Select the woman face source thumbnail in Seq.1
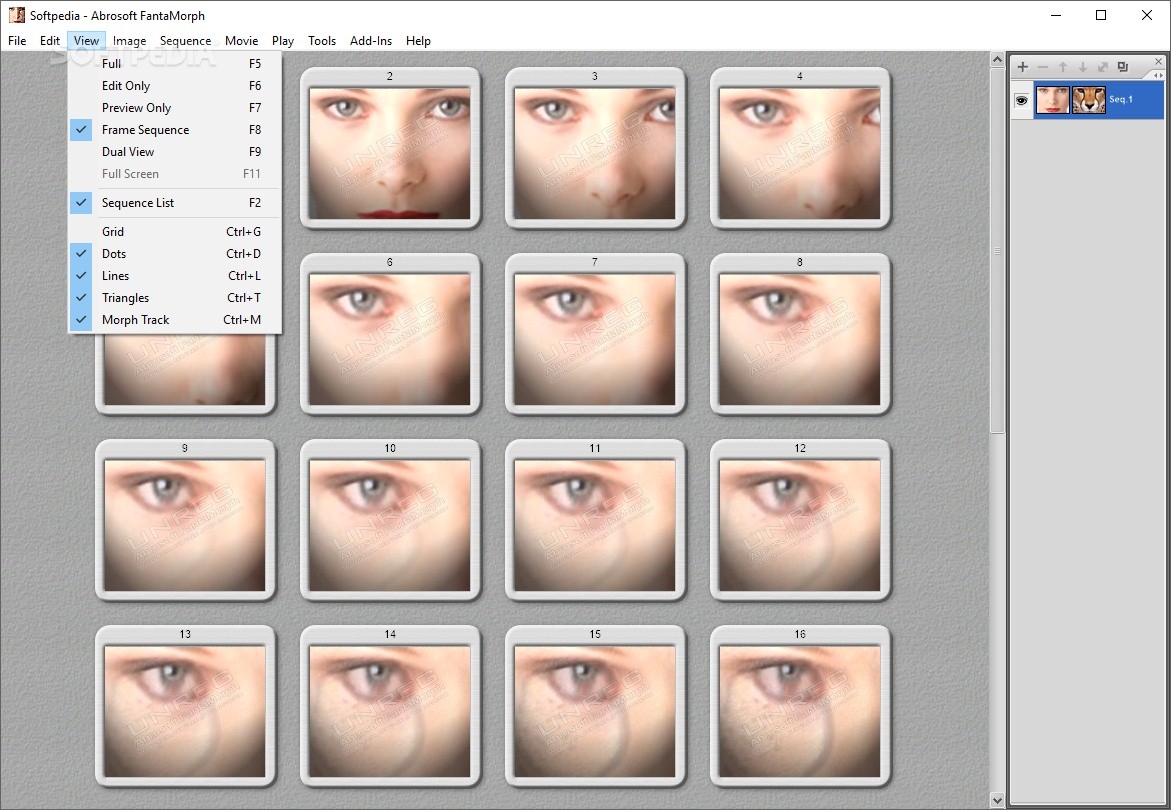Image resolution: width=1171 pixels, height=810 pixels. click(x=1052, y=100)
